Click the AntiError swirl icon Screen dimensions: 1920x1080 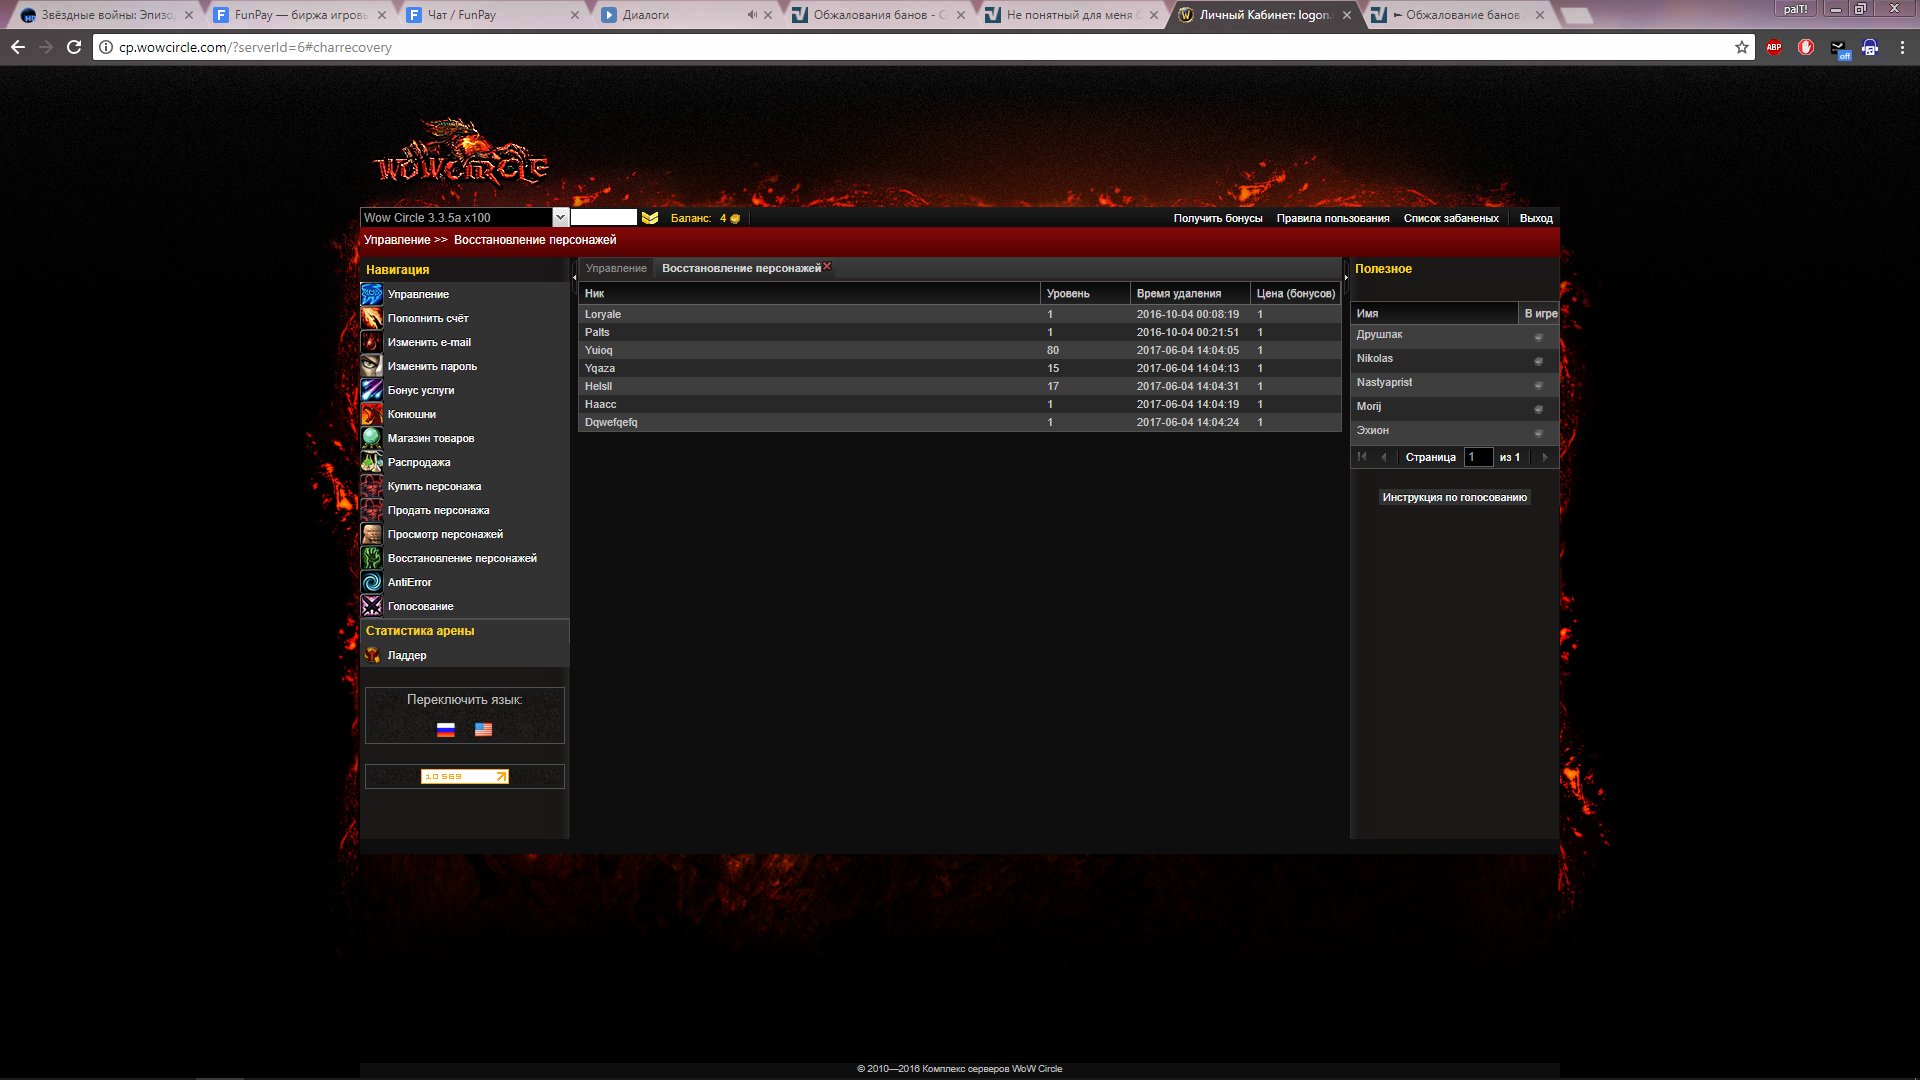(371, 582)
